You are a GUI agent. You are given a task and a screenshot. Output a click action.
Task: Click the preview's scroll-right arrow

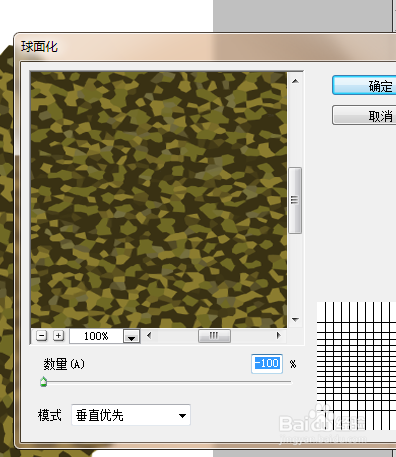point(279,336)
